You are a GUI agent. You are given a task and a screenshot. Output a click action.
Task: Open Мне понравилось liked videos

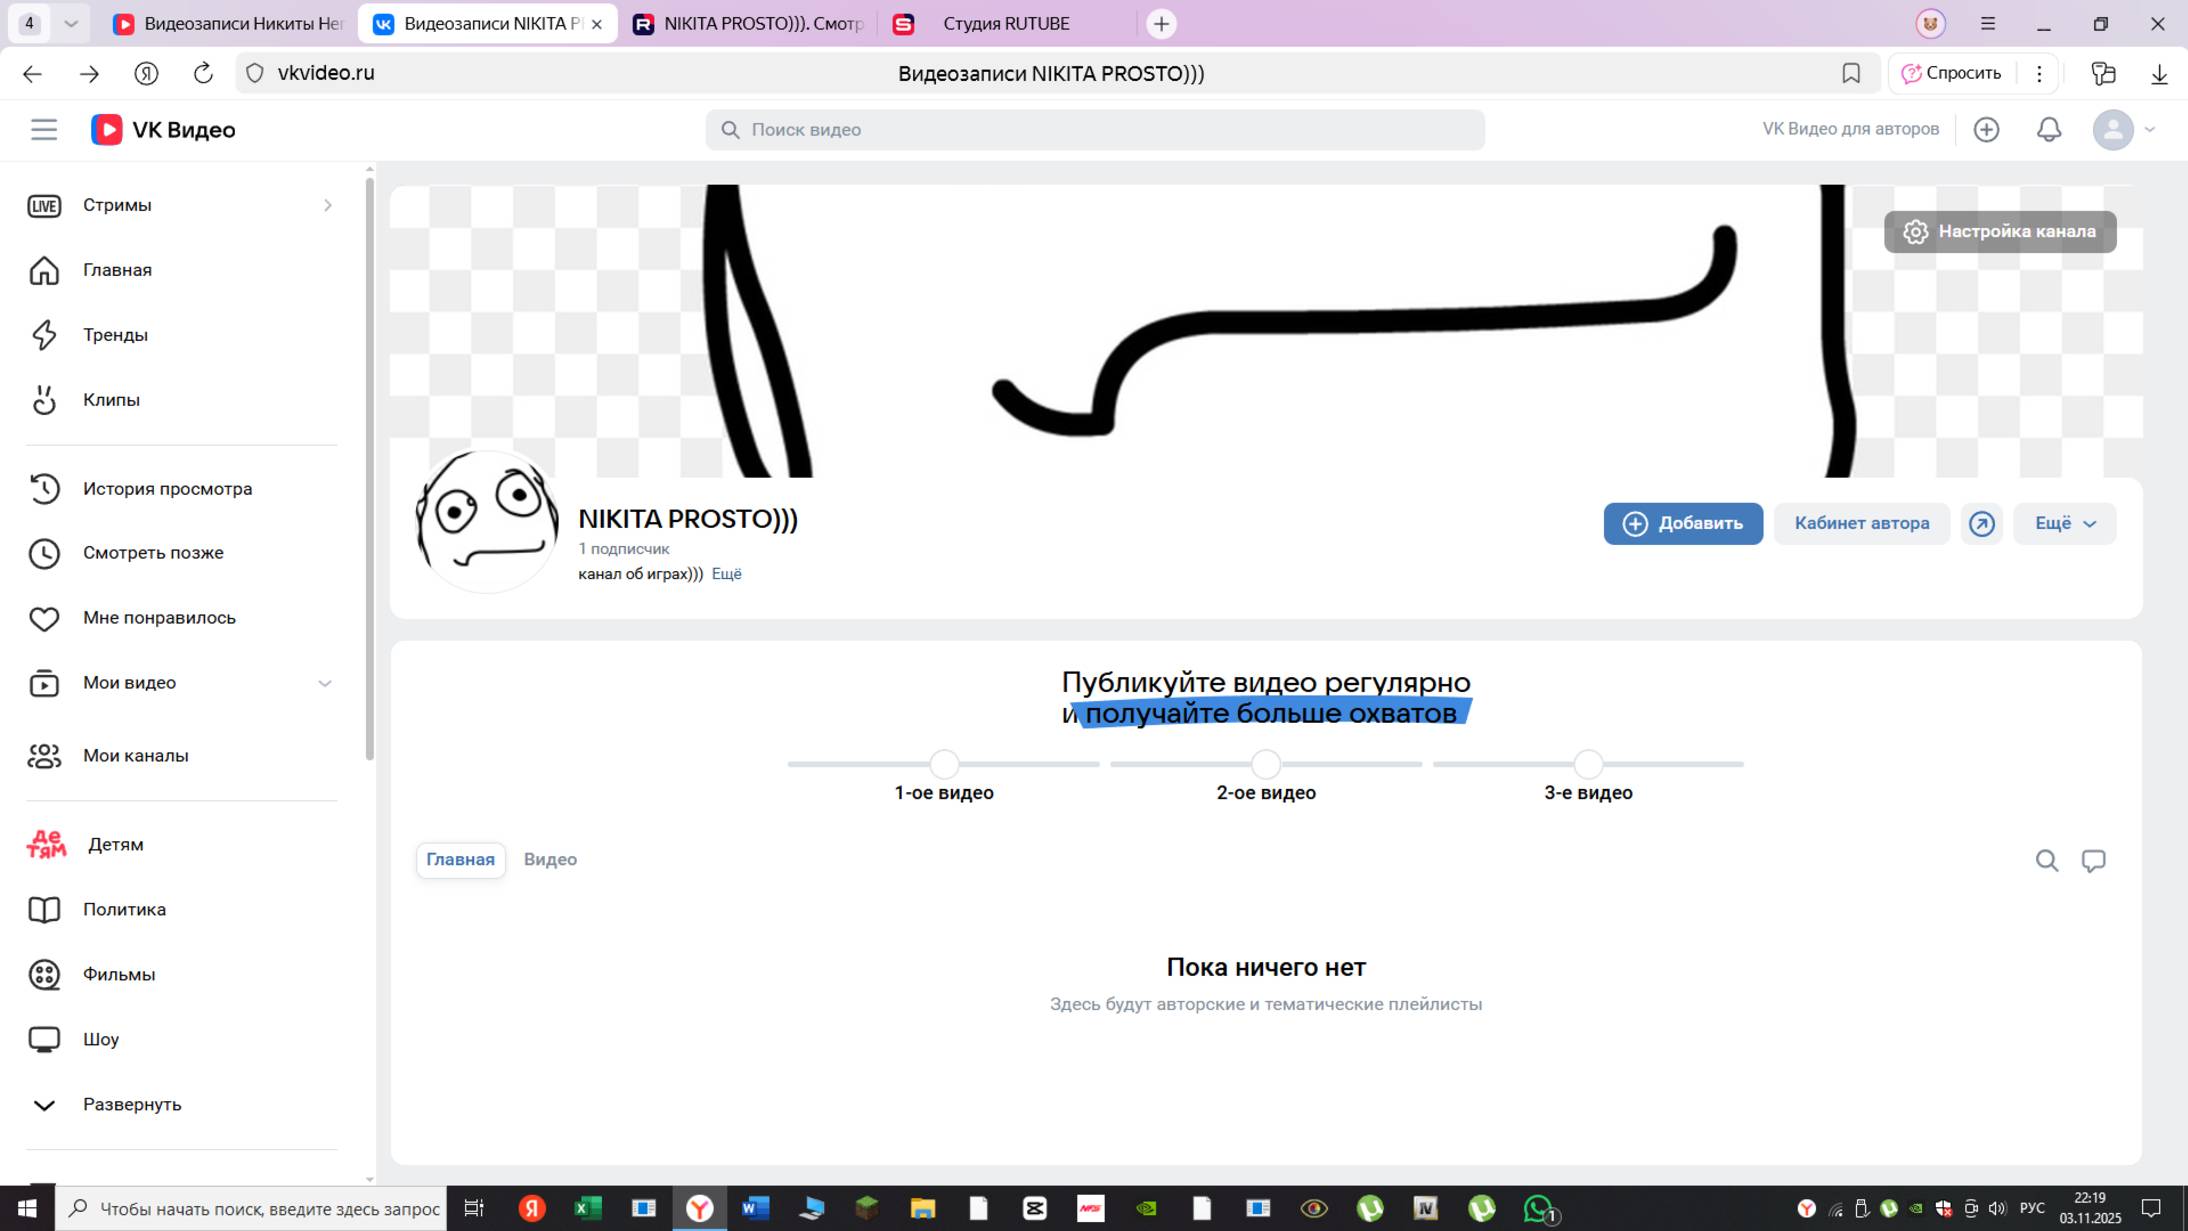(159, 618)
